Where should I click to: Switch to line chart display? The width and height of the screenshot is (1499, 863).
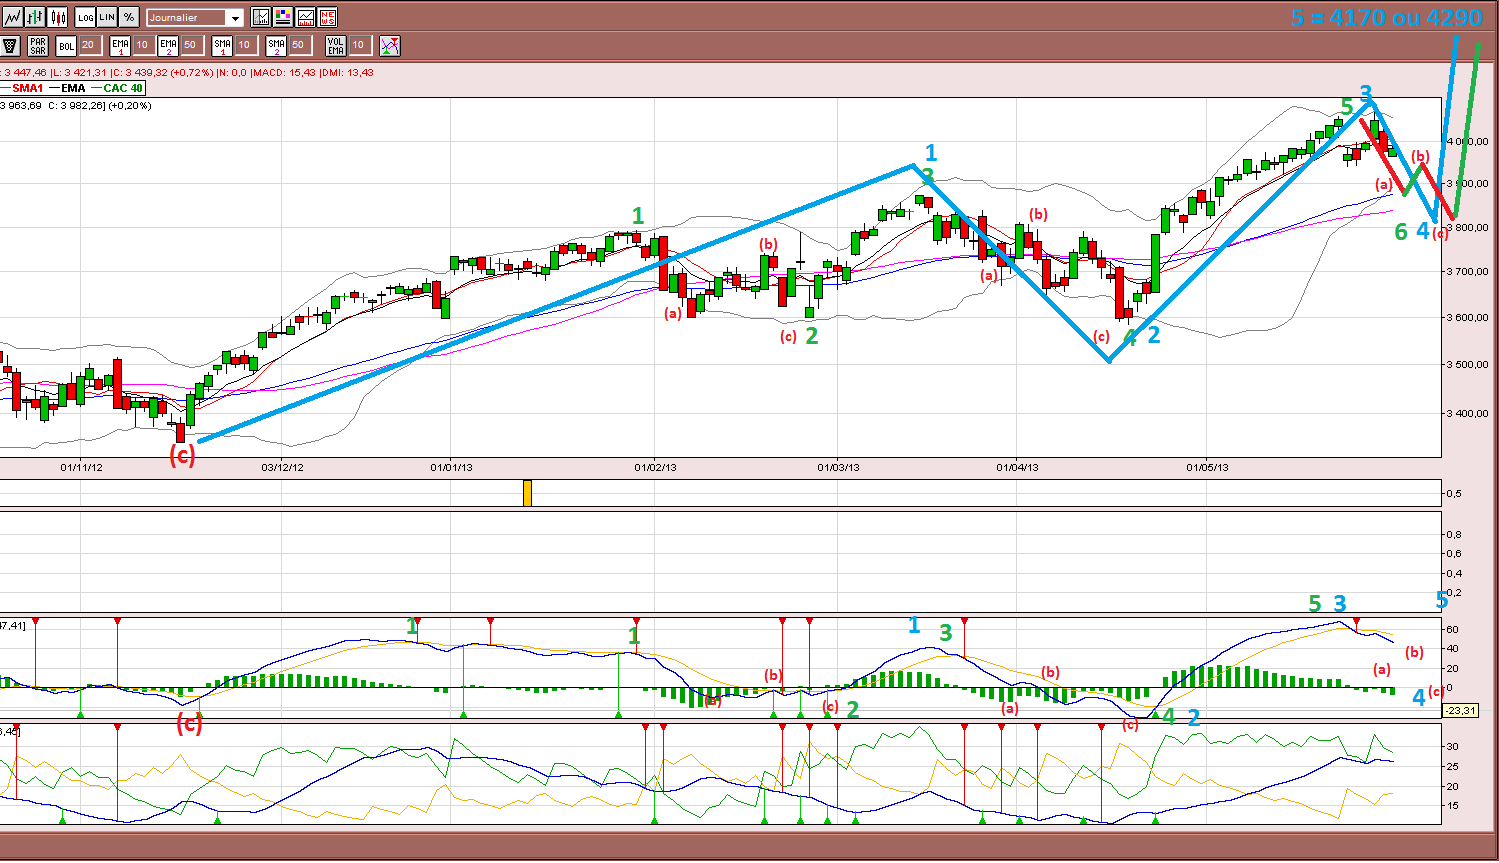click(12, 17)
